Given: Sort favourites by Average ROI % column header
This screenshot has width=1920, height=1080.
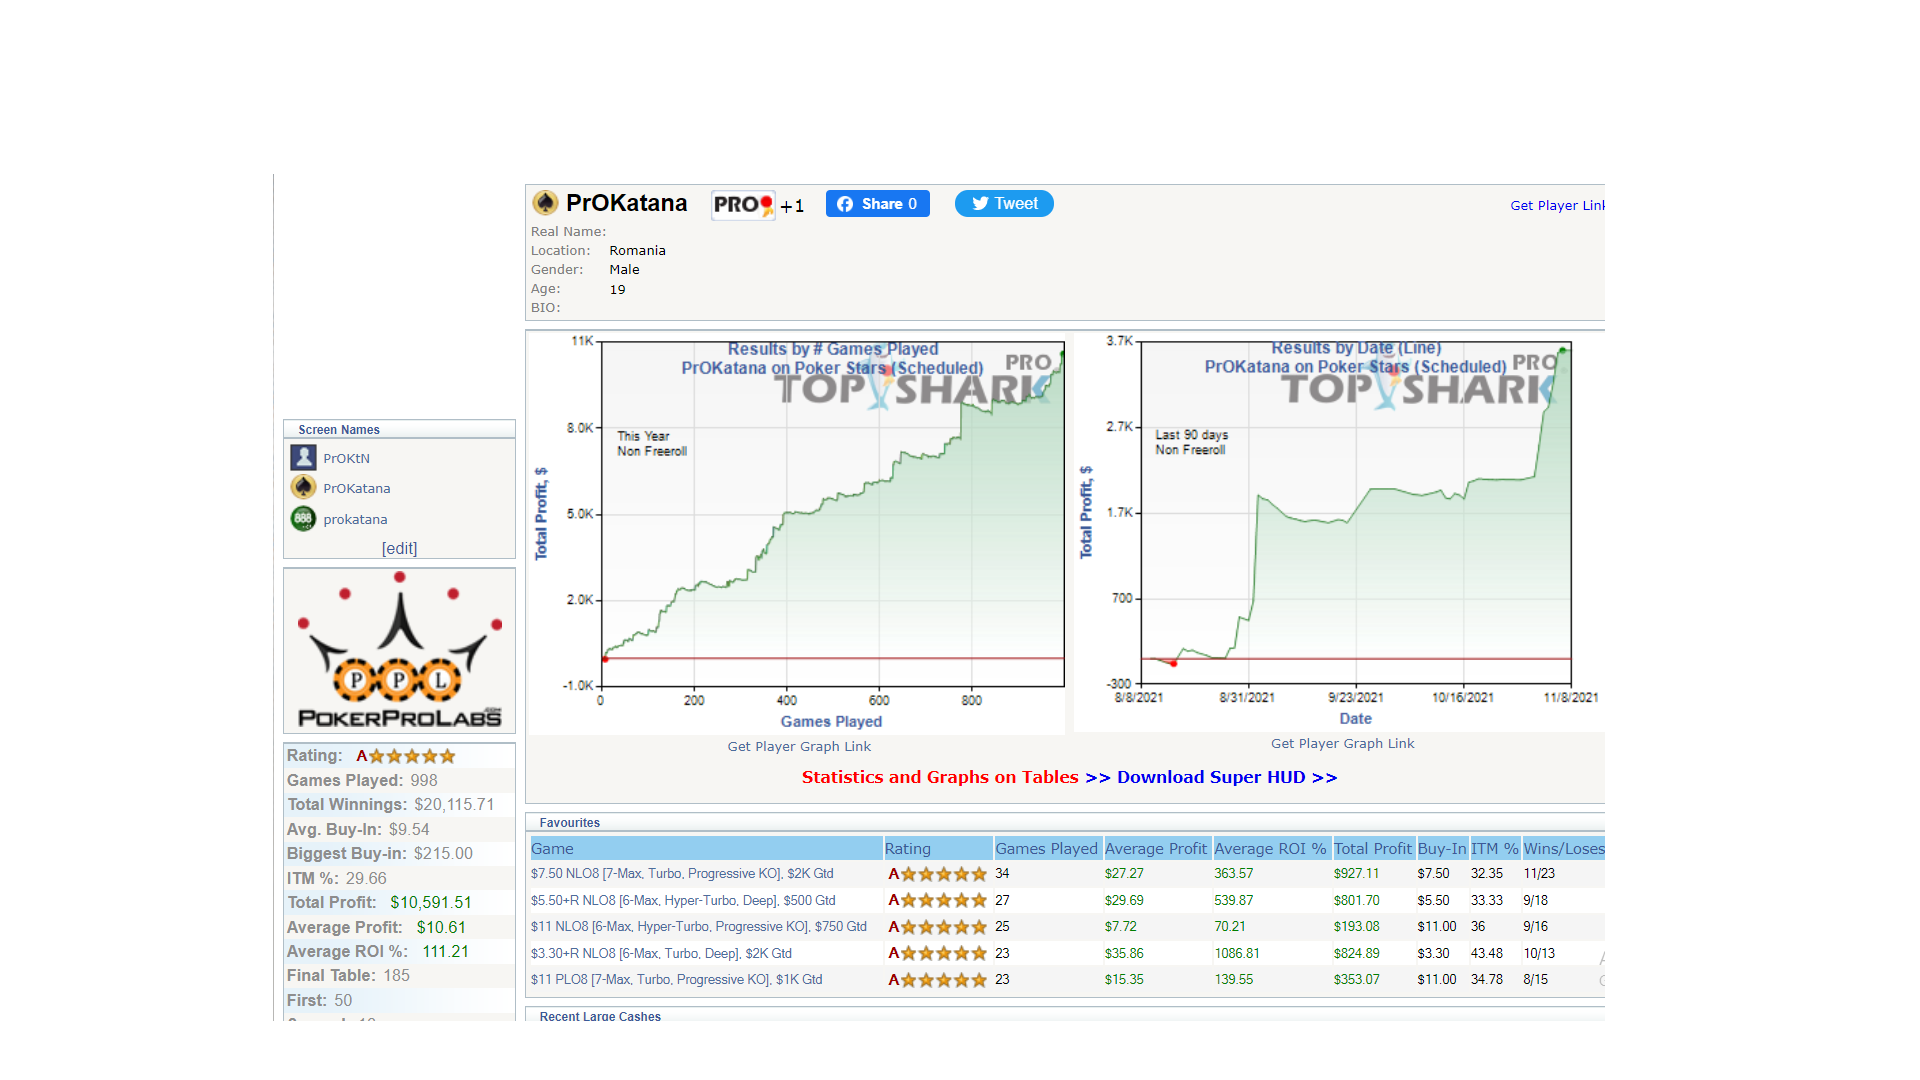Looking at the screenshot, I should point(1270,849).
